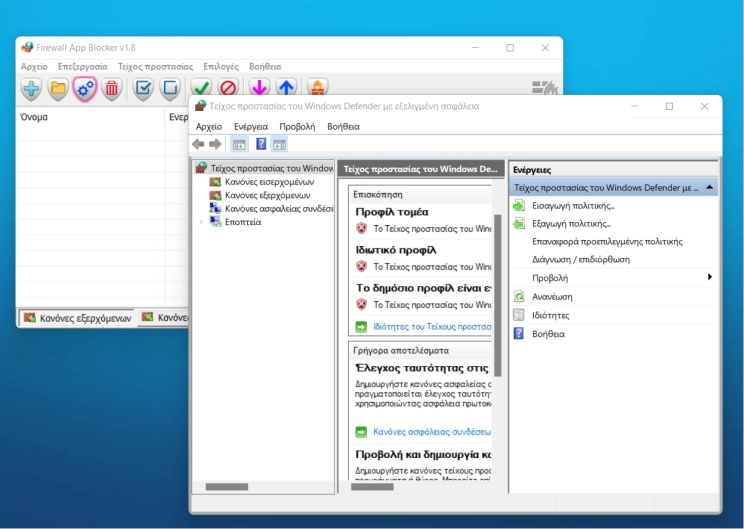
Task: Collapse the Ενέργειες section header arrow
Action: point(710,187)
